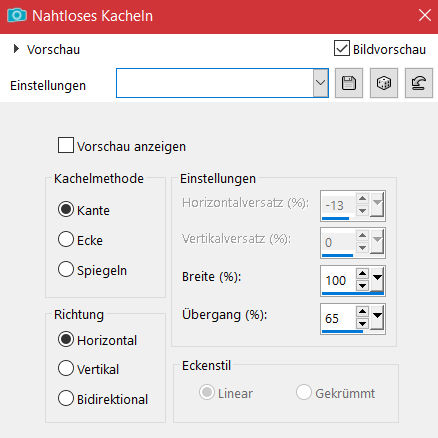Click the Horizontalversatz field showing -13
Image resolution: width=438 pixels, height=438 pixels.
pyautogui.click(x=338, y=205)
